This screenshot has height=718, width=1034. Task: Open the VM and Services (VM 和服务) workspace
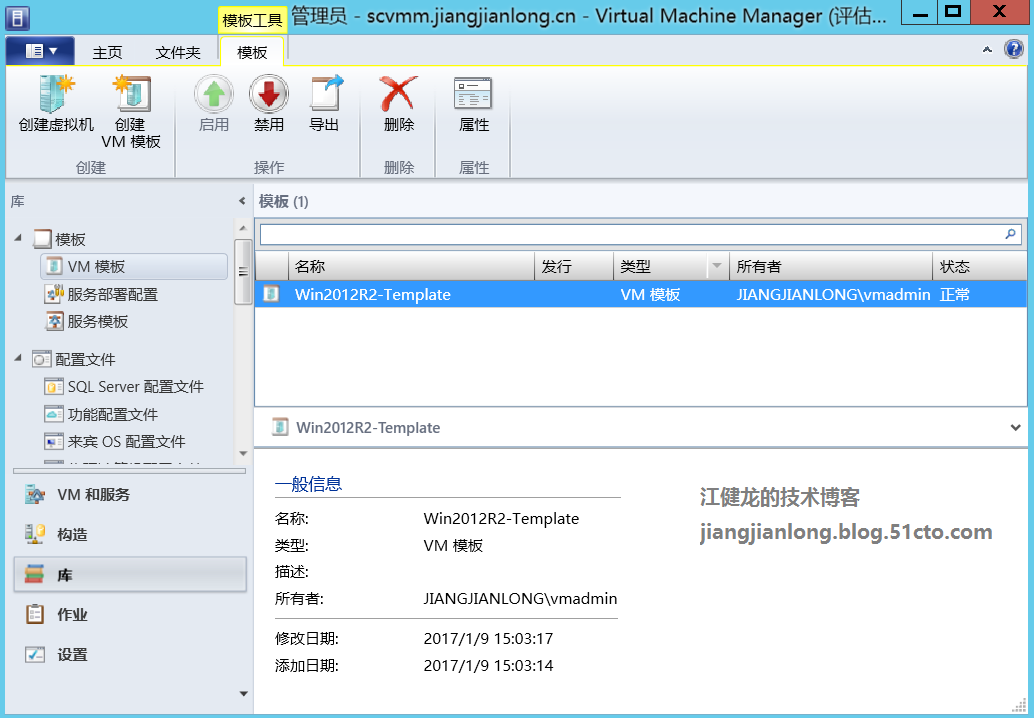tap(129, 494)
